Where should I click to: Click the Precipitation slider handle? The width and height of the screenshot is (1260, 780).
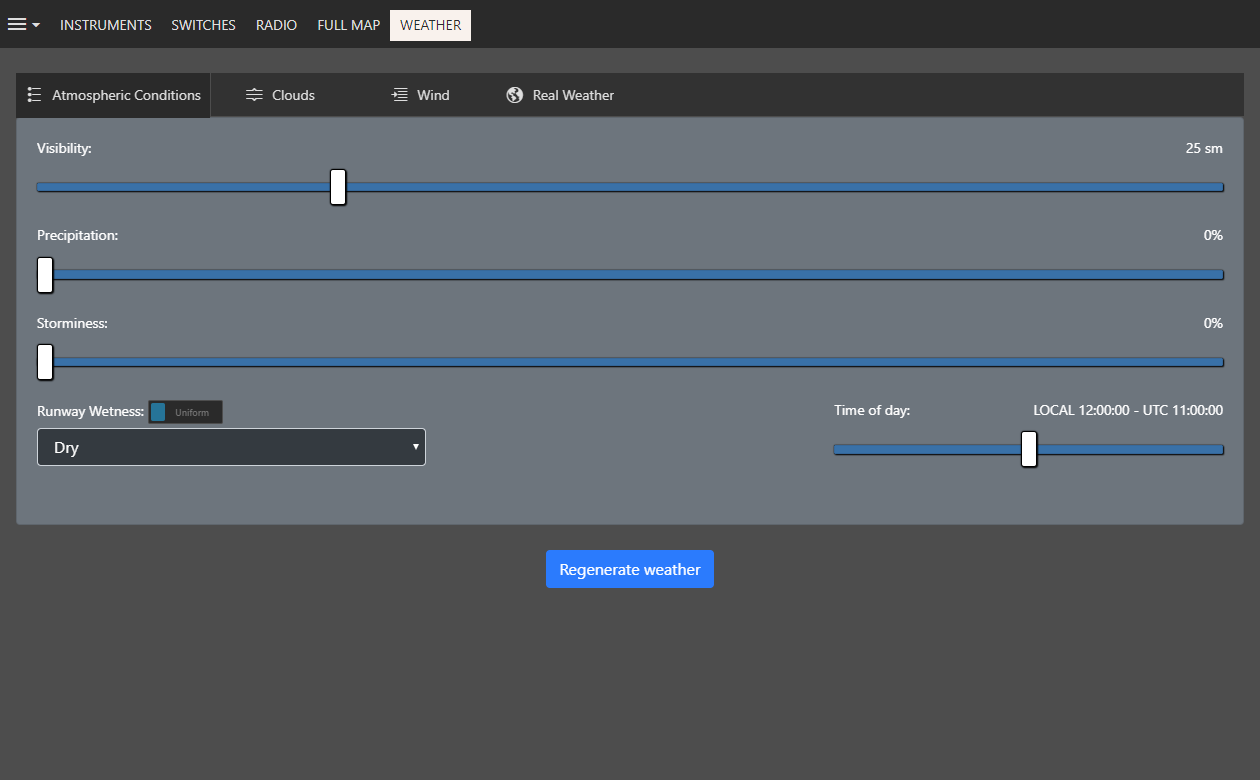tap(45, 274)
